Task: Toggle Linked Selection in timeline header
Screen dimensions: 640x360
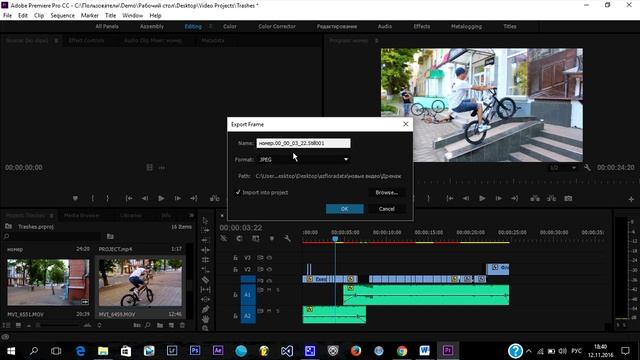Action: 256,238
